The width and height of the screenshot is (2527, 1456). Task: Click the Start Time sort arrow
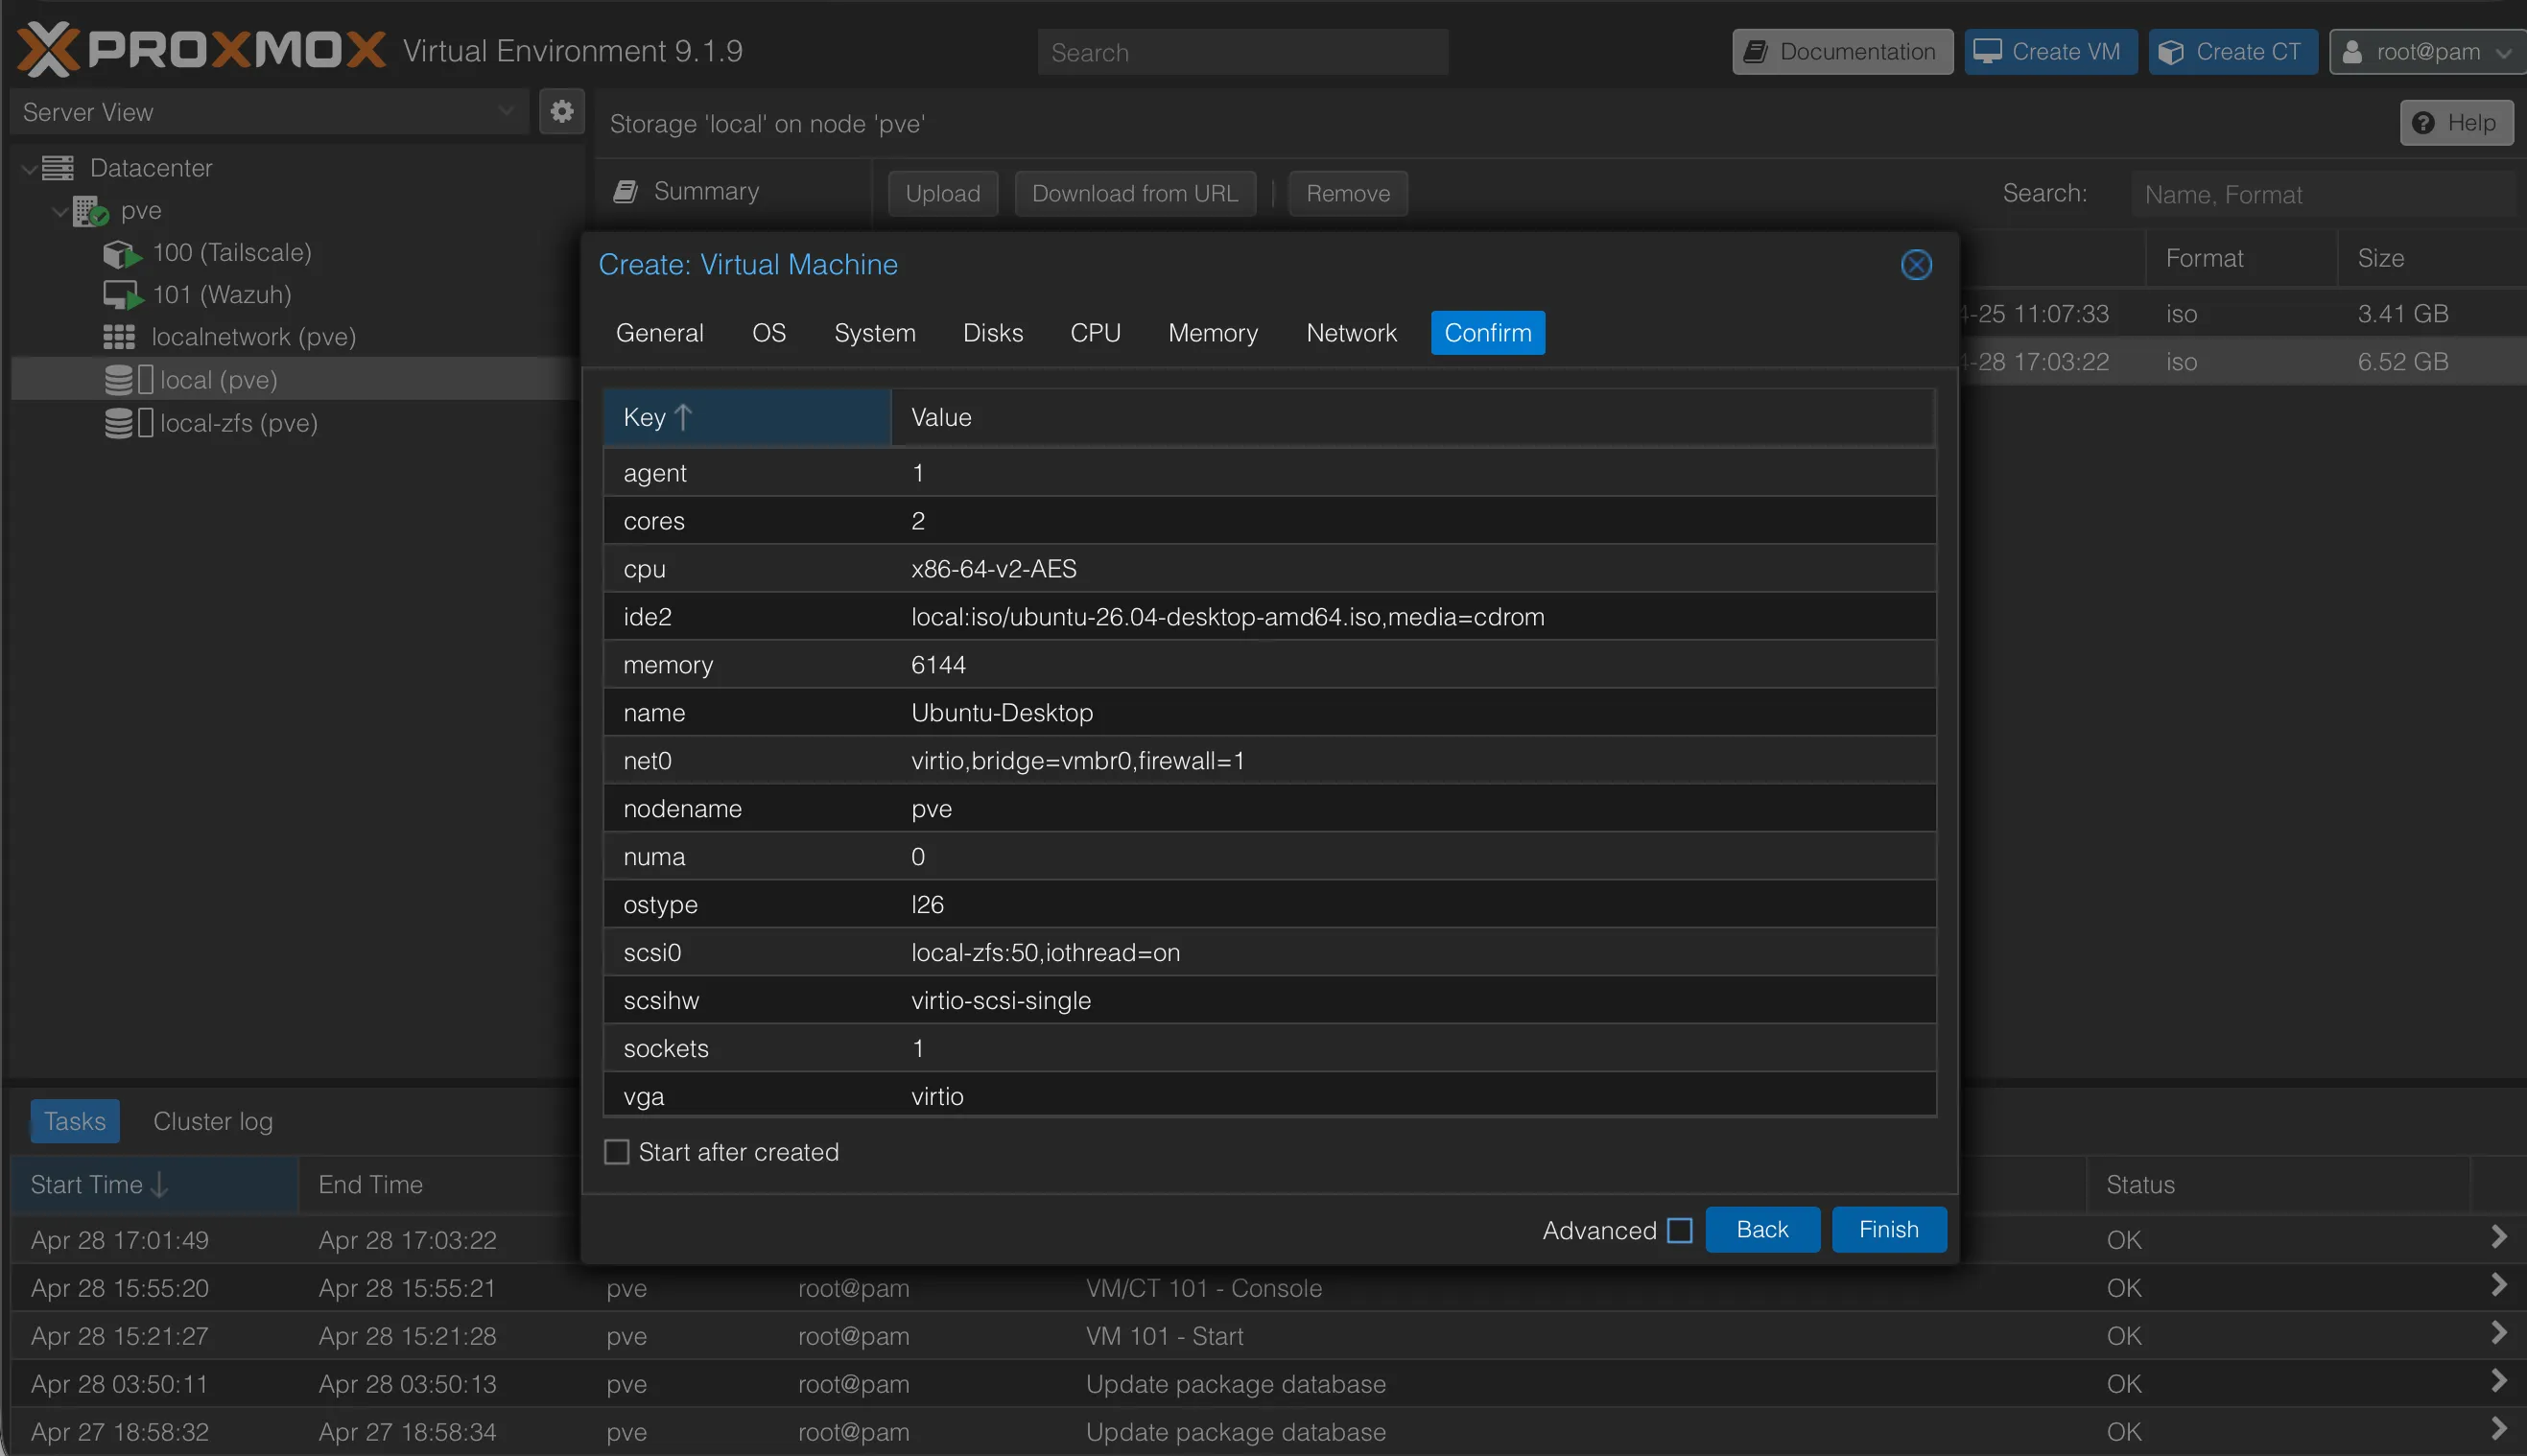pos(159,1185)
